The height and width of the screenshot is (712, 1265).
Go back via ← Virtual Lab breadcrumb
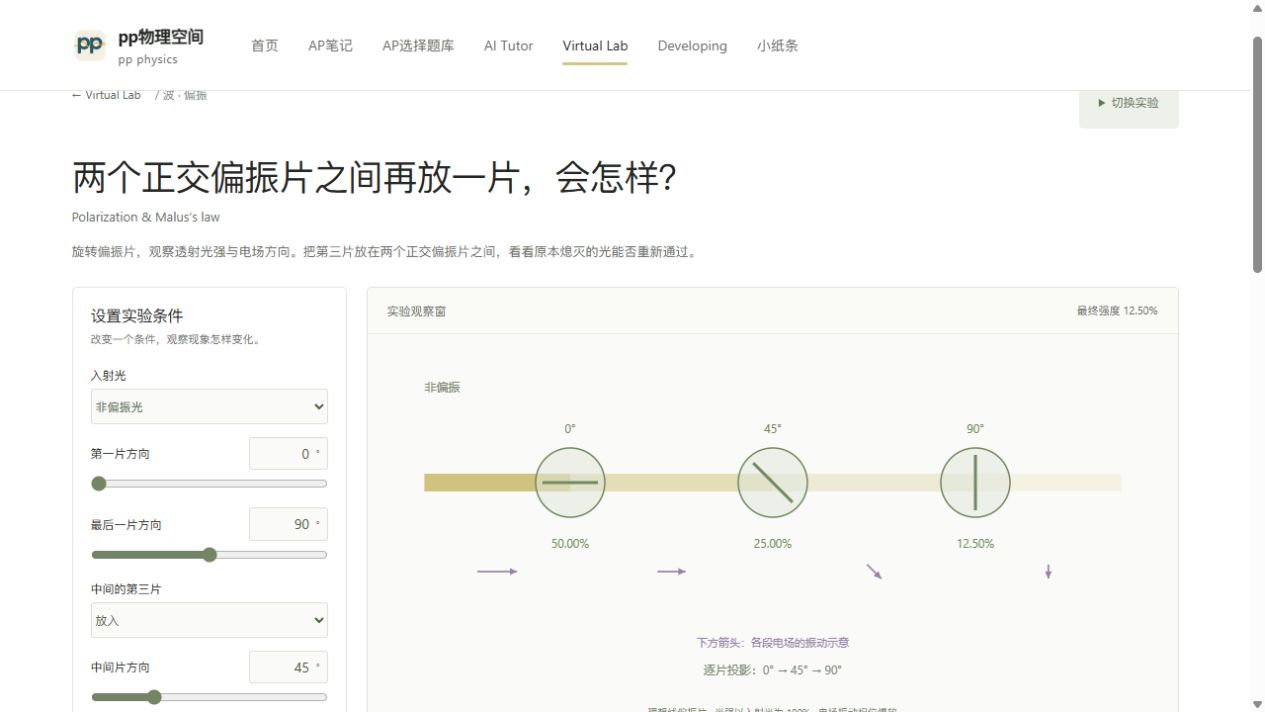(106, 95)
